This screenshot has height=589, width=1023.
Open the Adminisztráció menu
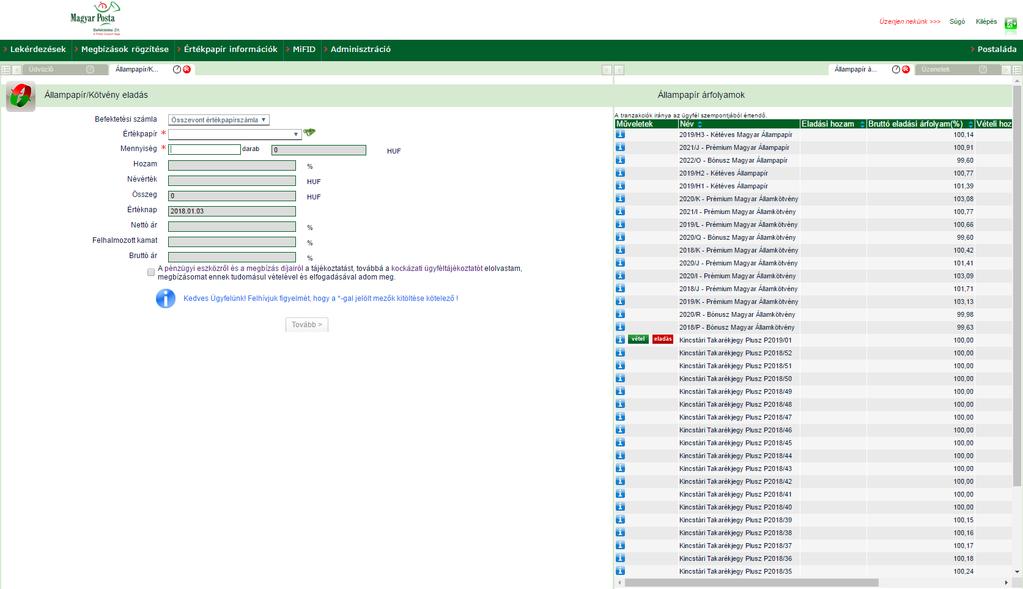click(360, 49)
